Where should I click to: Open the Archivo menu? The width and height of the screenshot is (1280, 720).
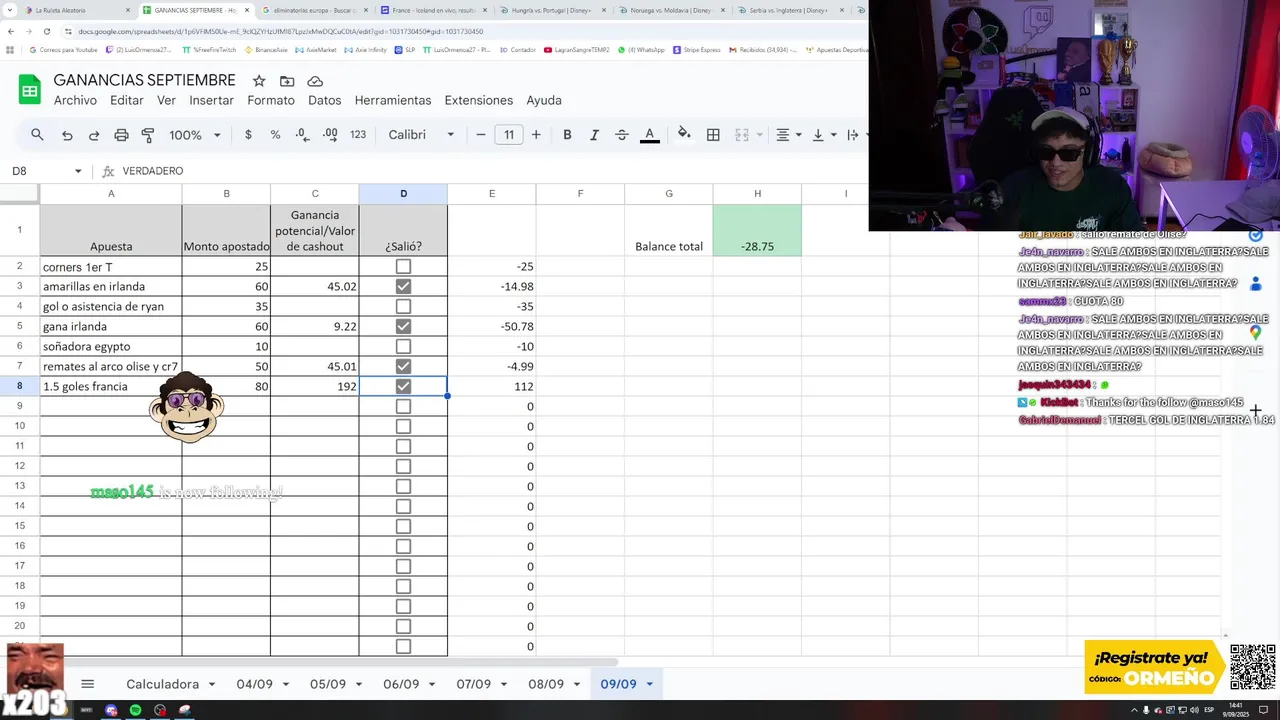[75, 100]
